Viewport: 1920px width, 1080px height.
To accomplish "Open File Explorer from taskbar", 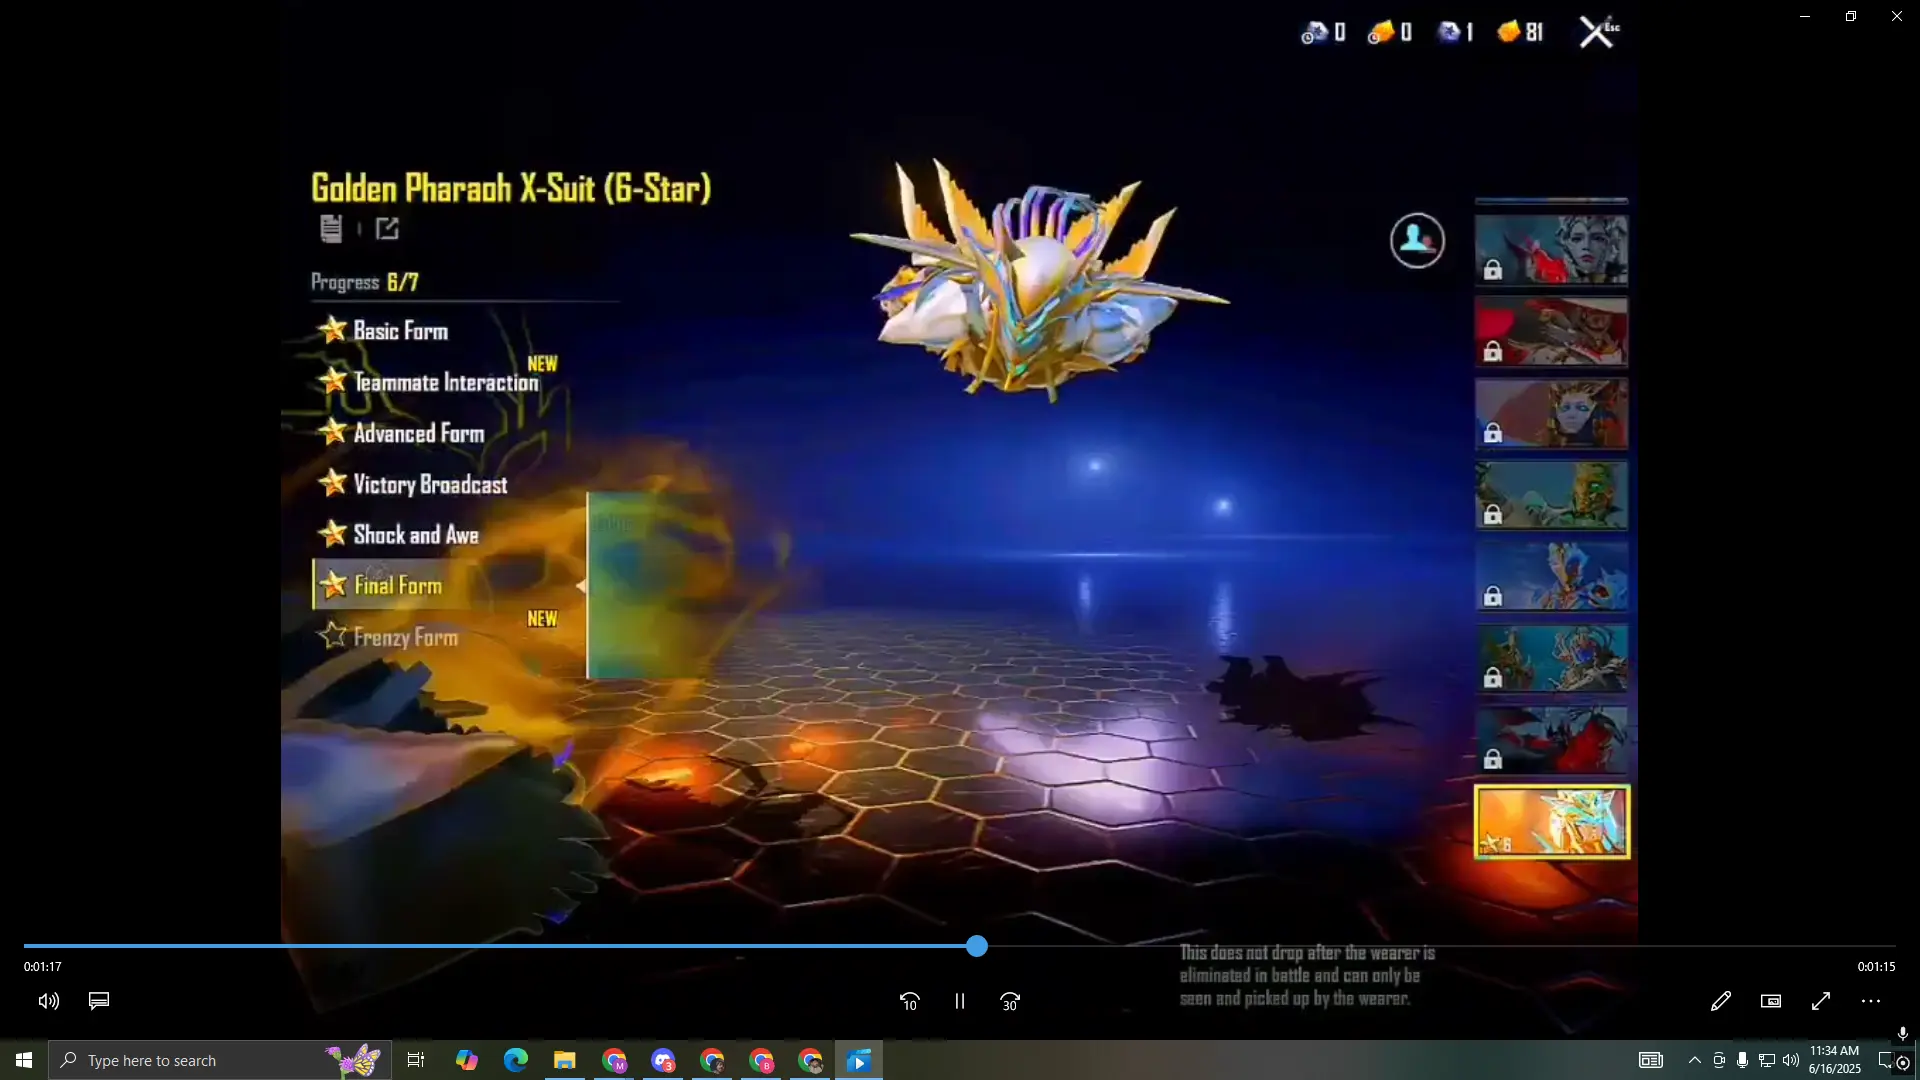I will [564, 1060].
